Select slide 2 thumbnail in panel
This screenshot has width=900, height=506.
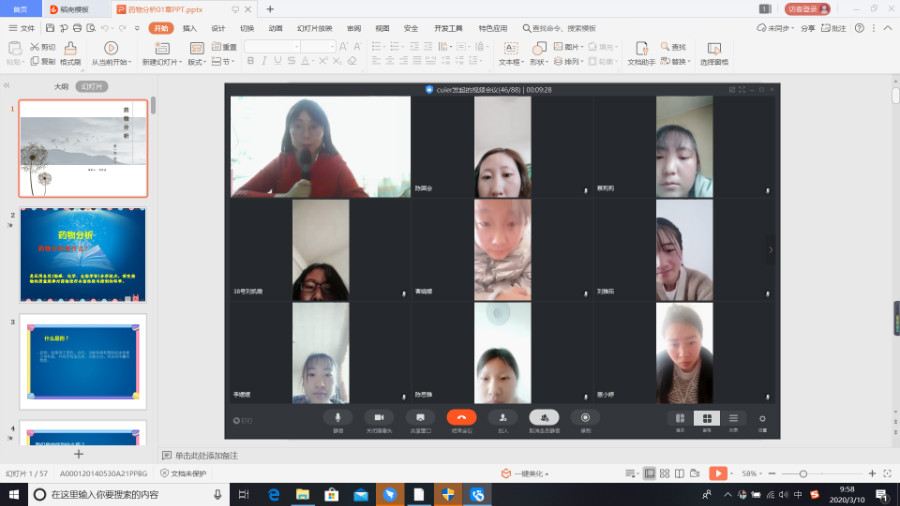[83, 255]
